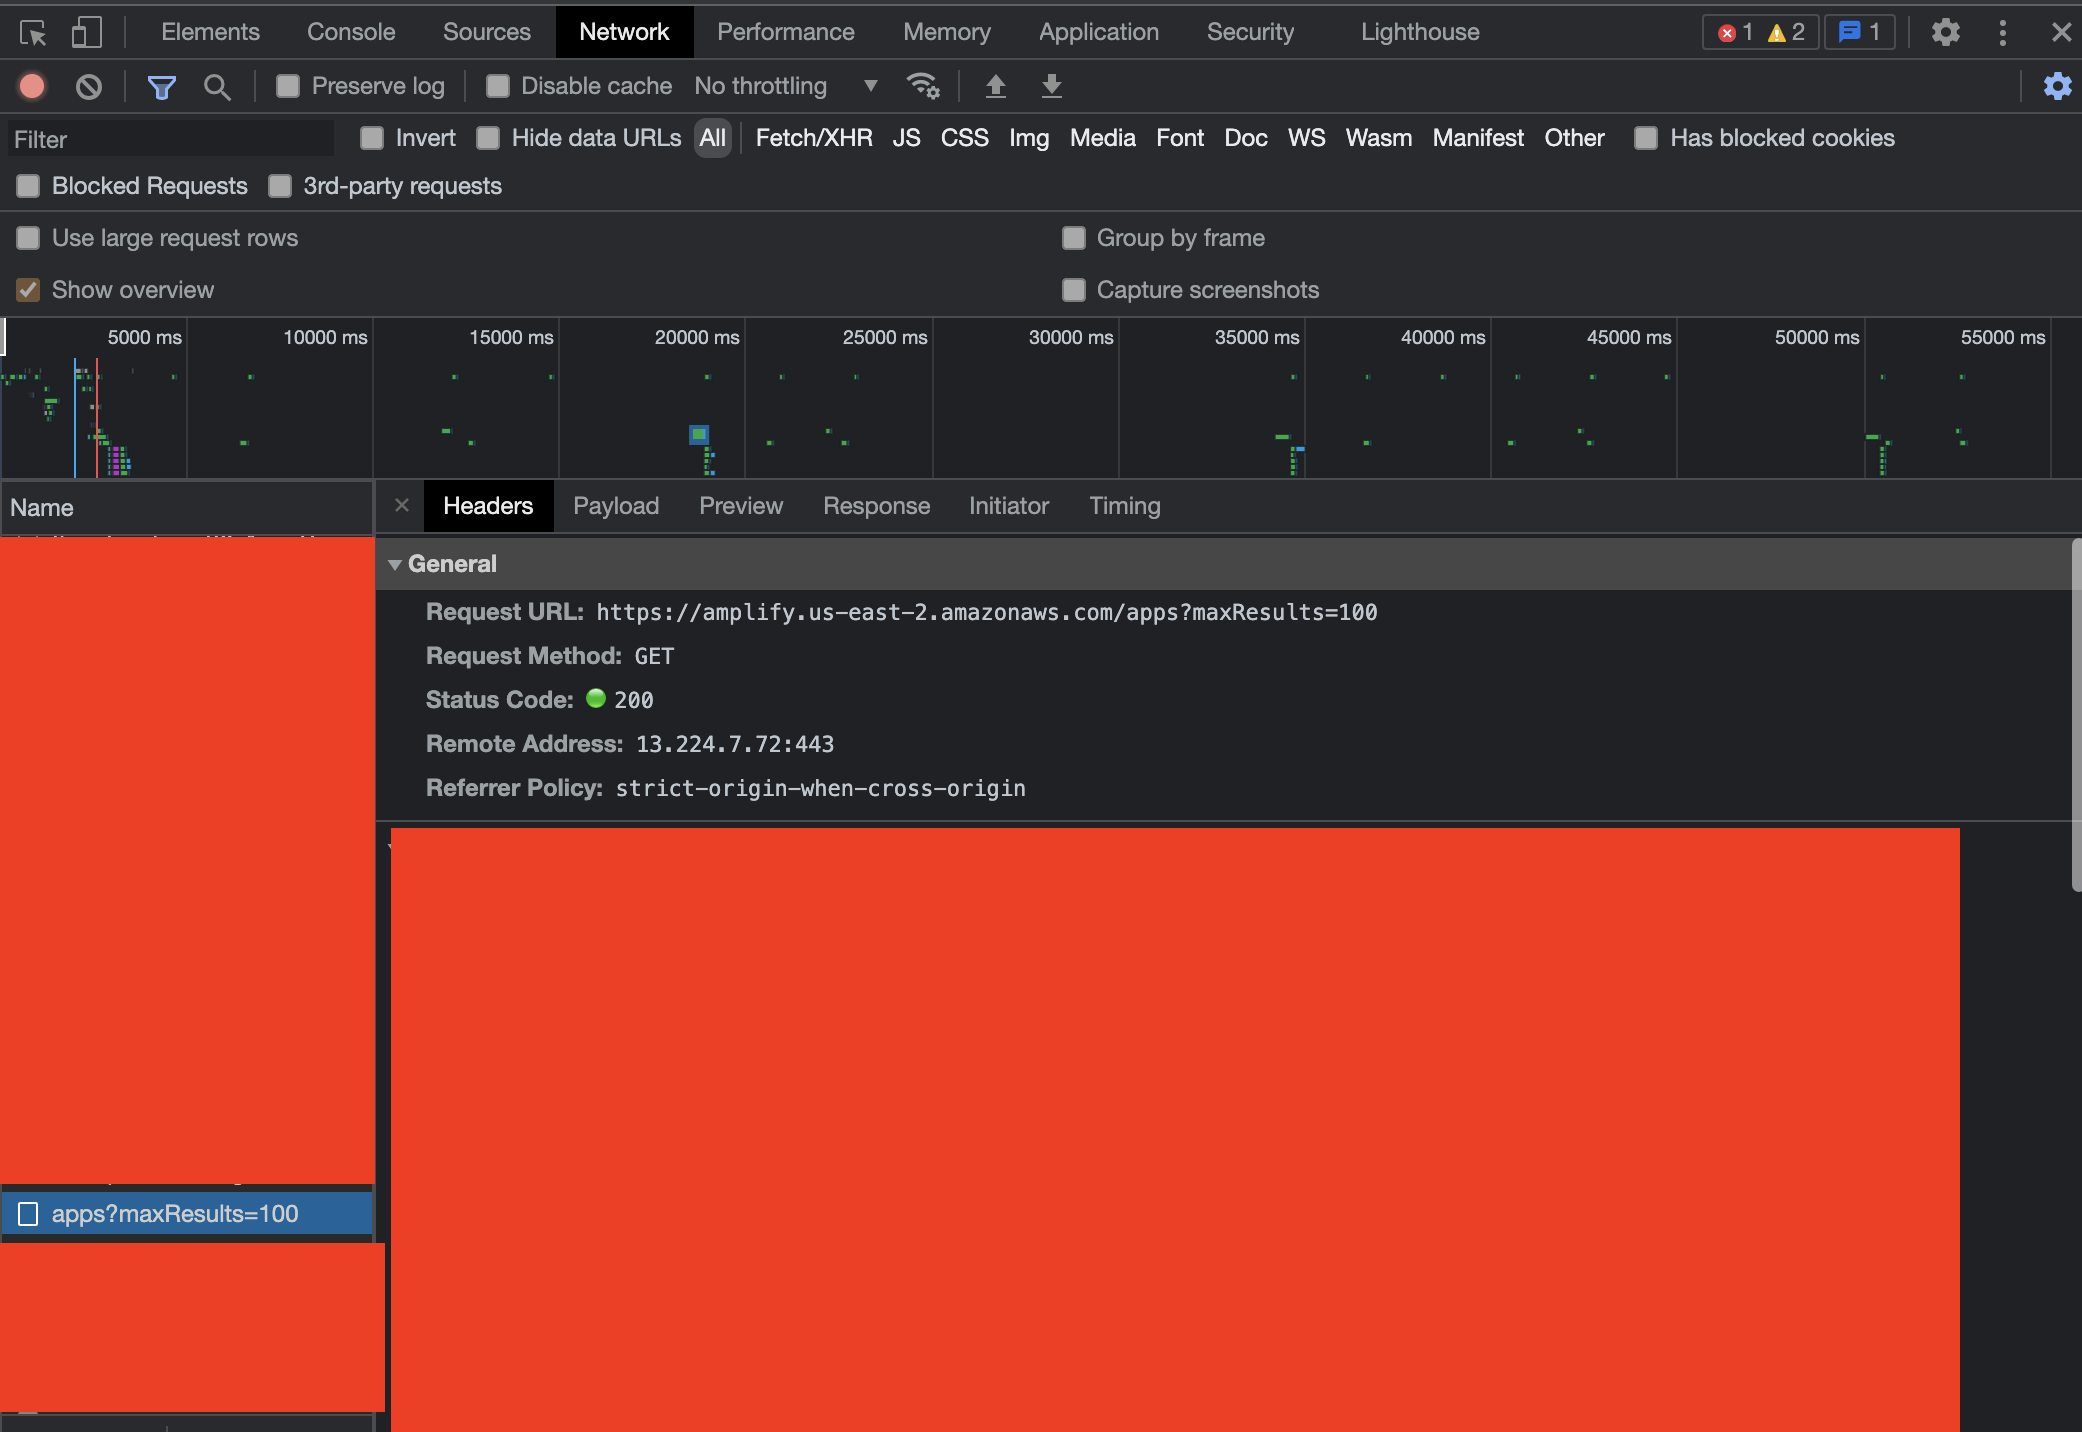Screen dimensions: 2082x1432
Task: Export network log as HAR (download arrow)
Action: click(1050, 86)
